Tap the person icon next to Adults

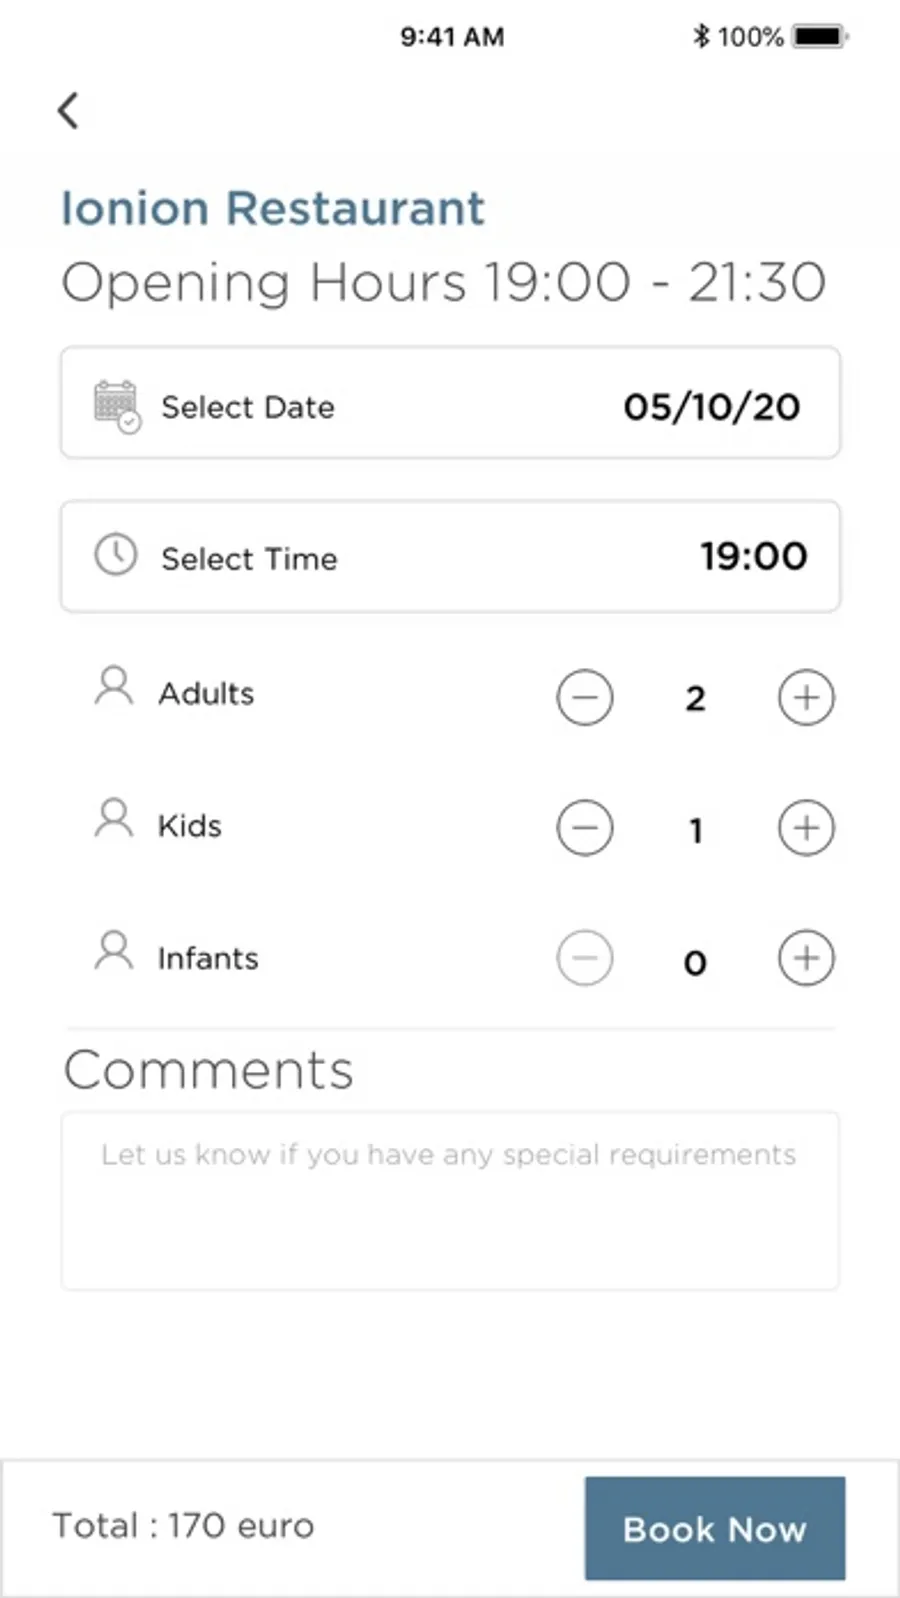(114, 688)
